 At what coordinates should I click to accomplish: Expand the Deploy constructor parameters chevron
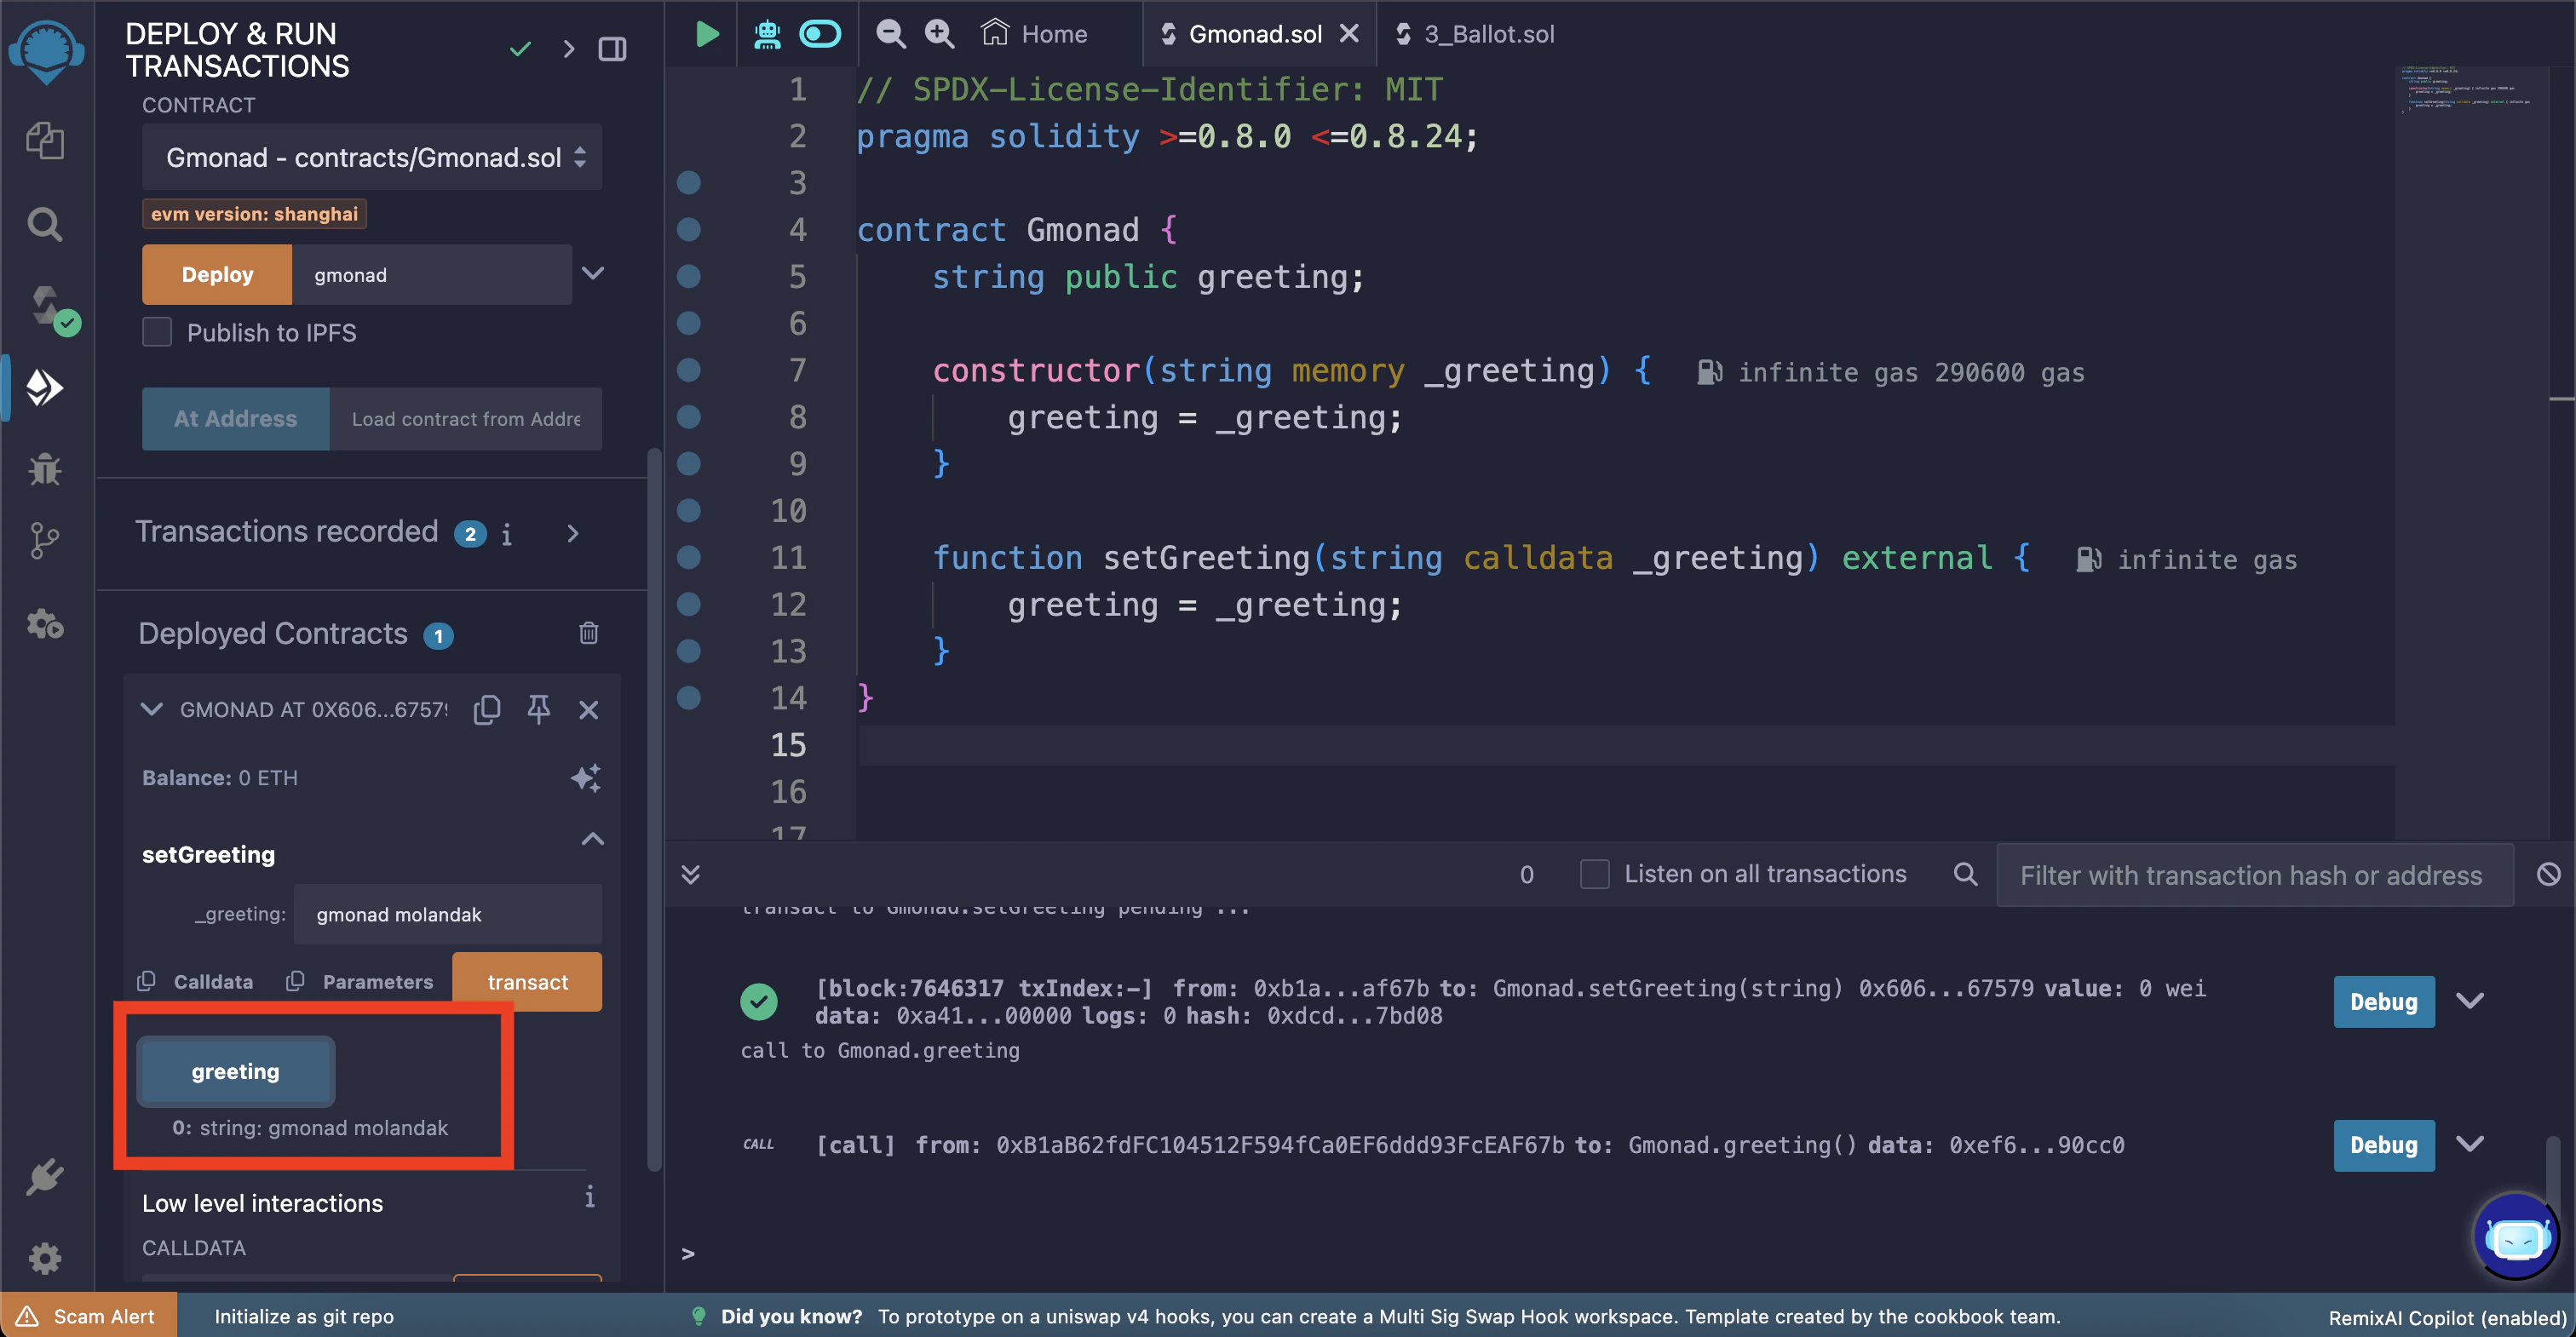[593, 274]
